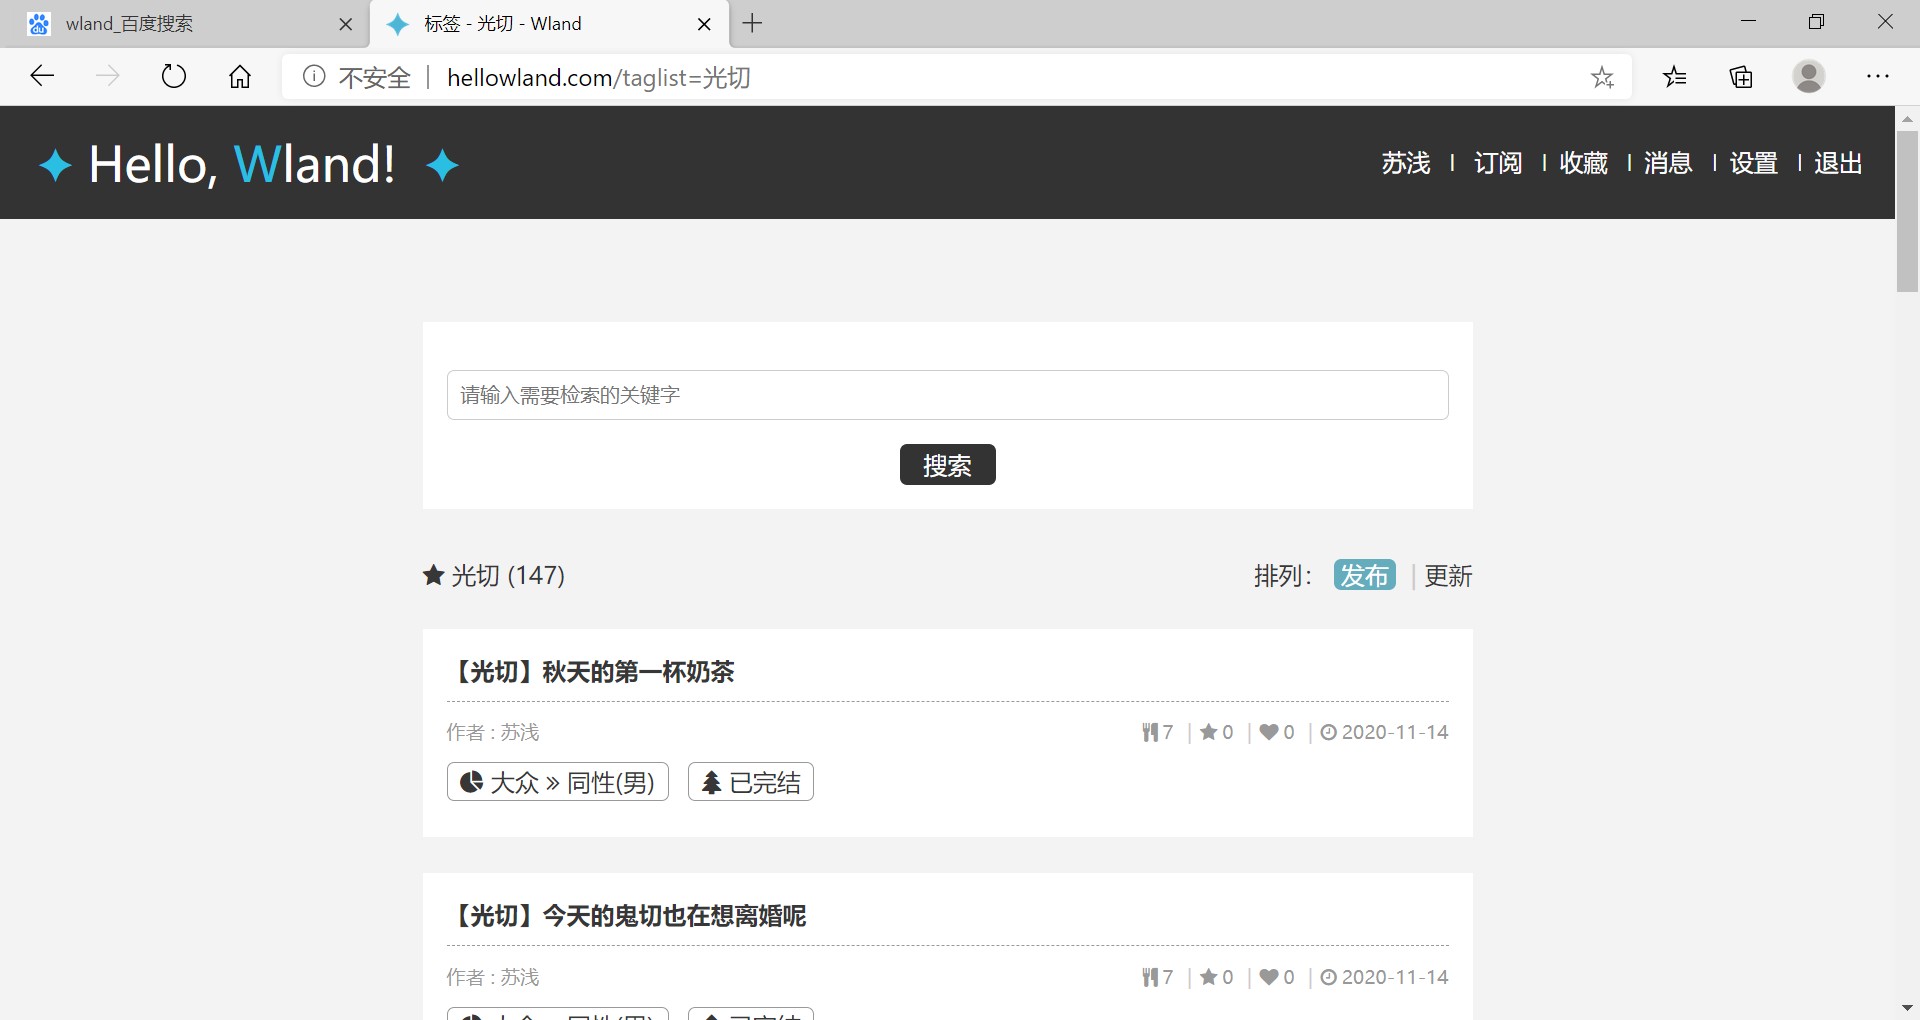Open the favorites list icon
Screen dimensions: 1920x1020
(1675, 76)
